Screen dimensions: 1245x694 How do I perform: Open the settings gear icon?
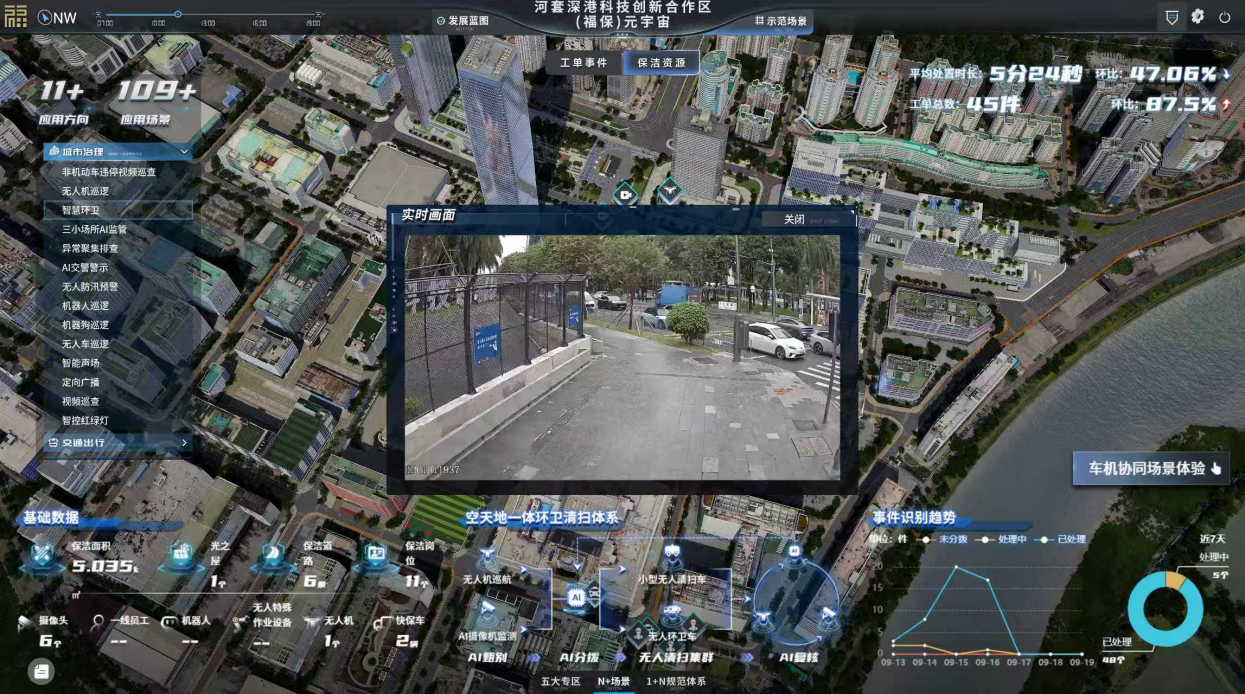coord(1197,17)
